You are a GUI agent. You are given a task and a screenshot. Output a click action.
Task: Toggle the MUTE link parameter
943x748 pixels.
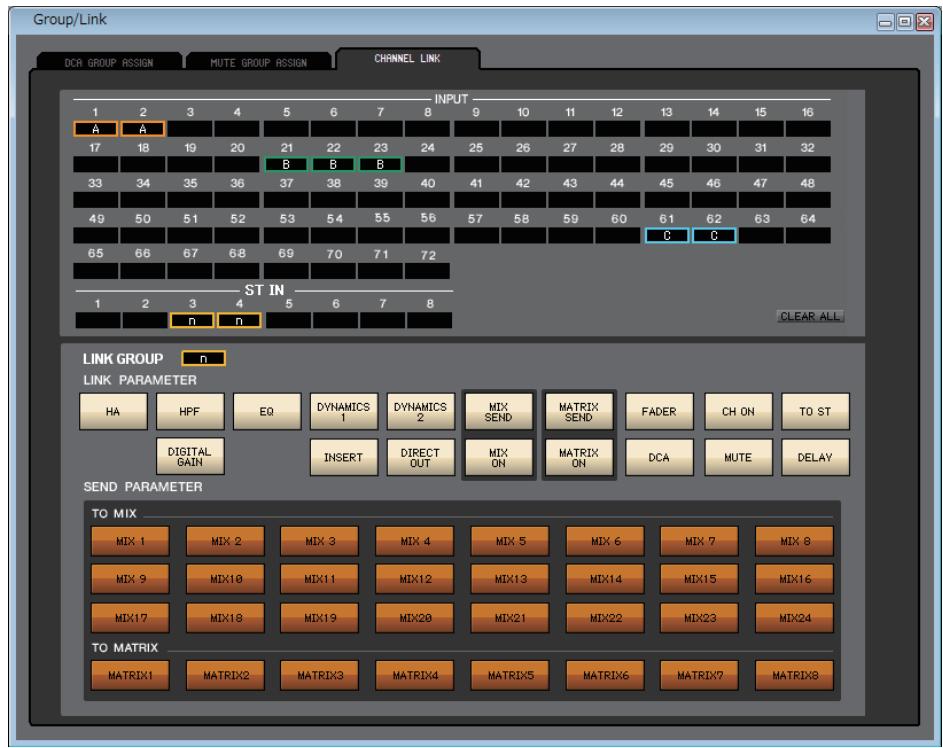point(738,457)
